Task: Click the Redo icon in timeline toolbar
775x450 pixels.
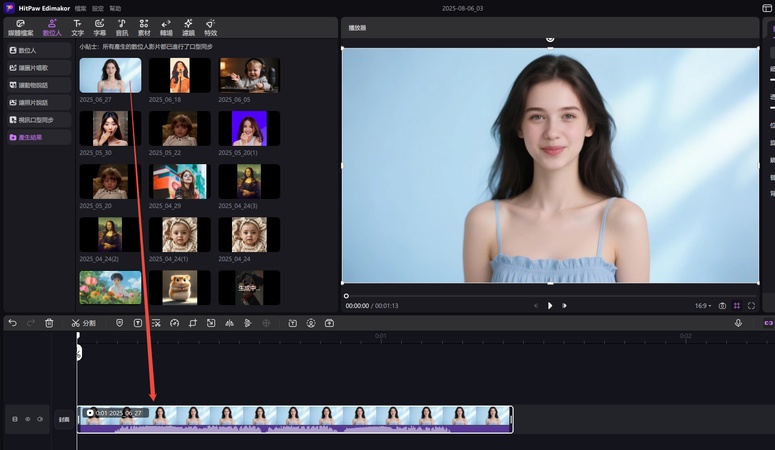Action: point(31,323)
